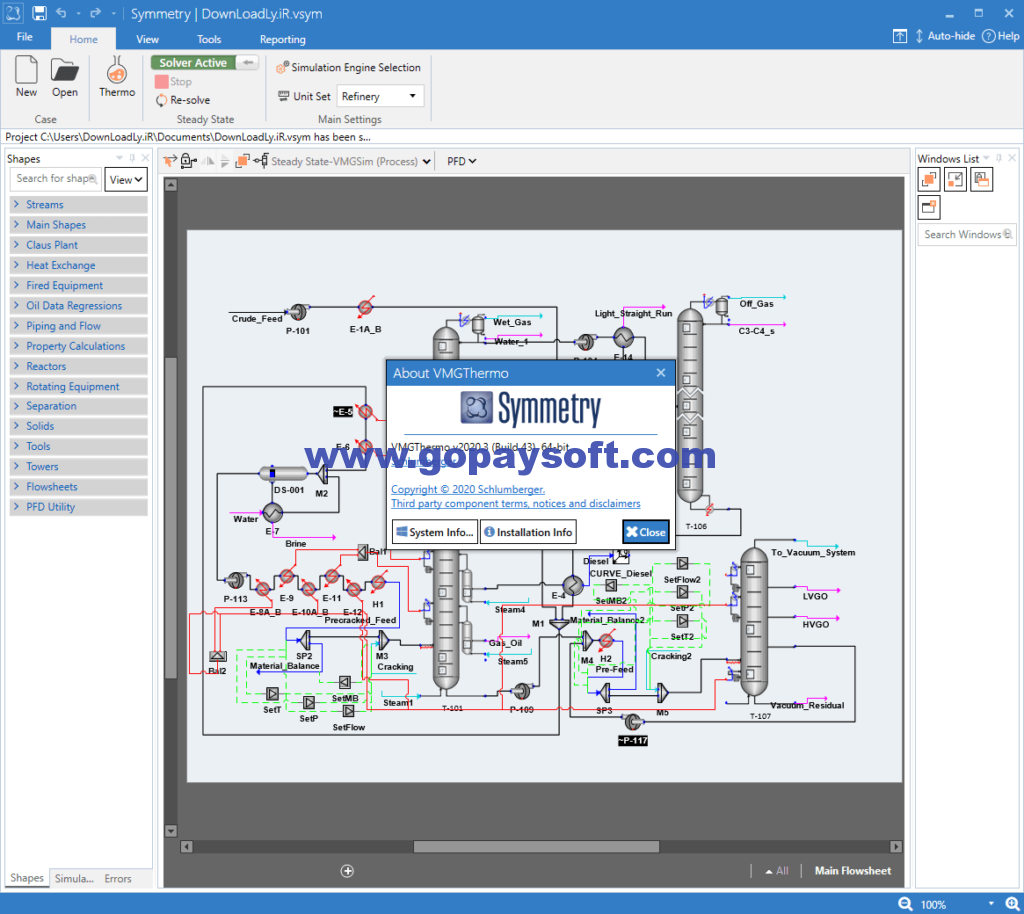Click the shrink-arrow Windows List icon

tap(955, 180)
